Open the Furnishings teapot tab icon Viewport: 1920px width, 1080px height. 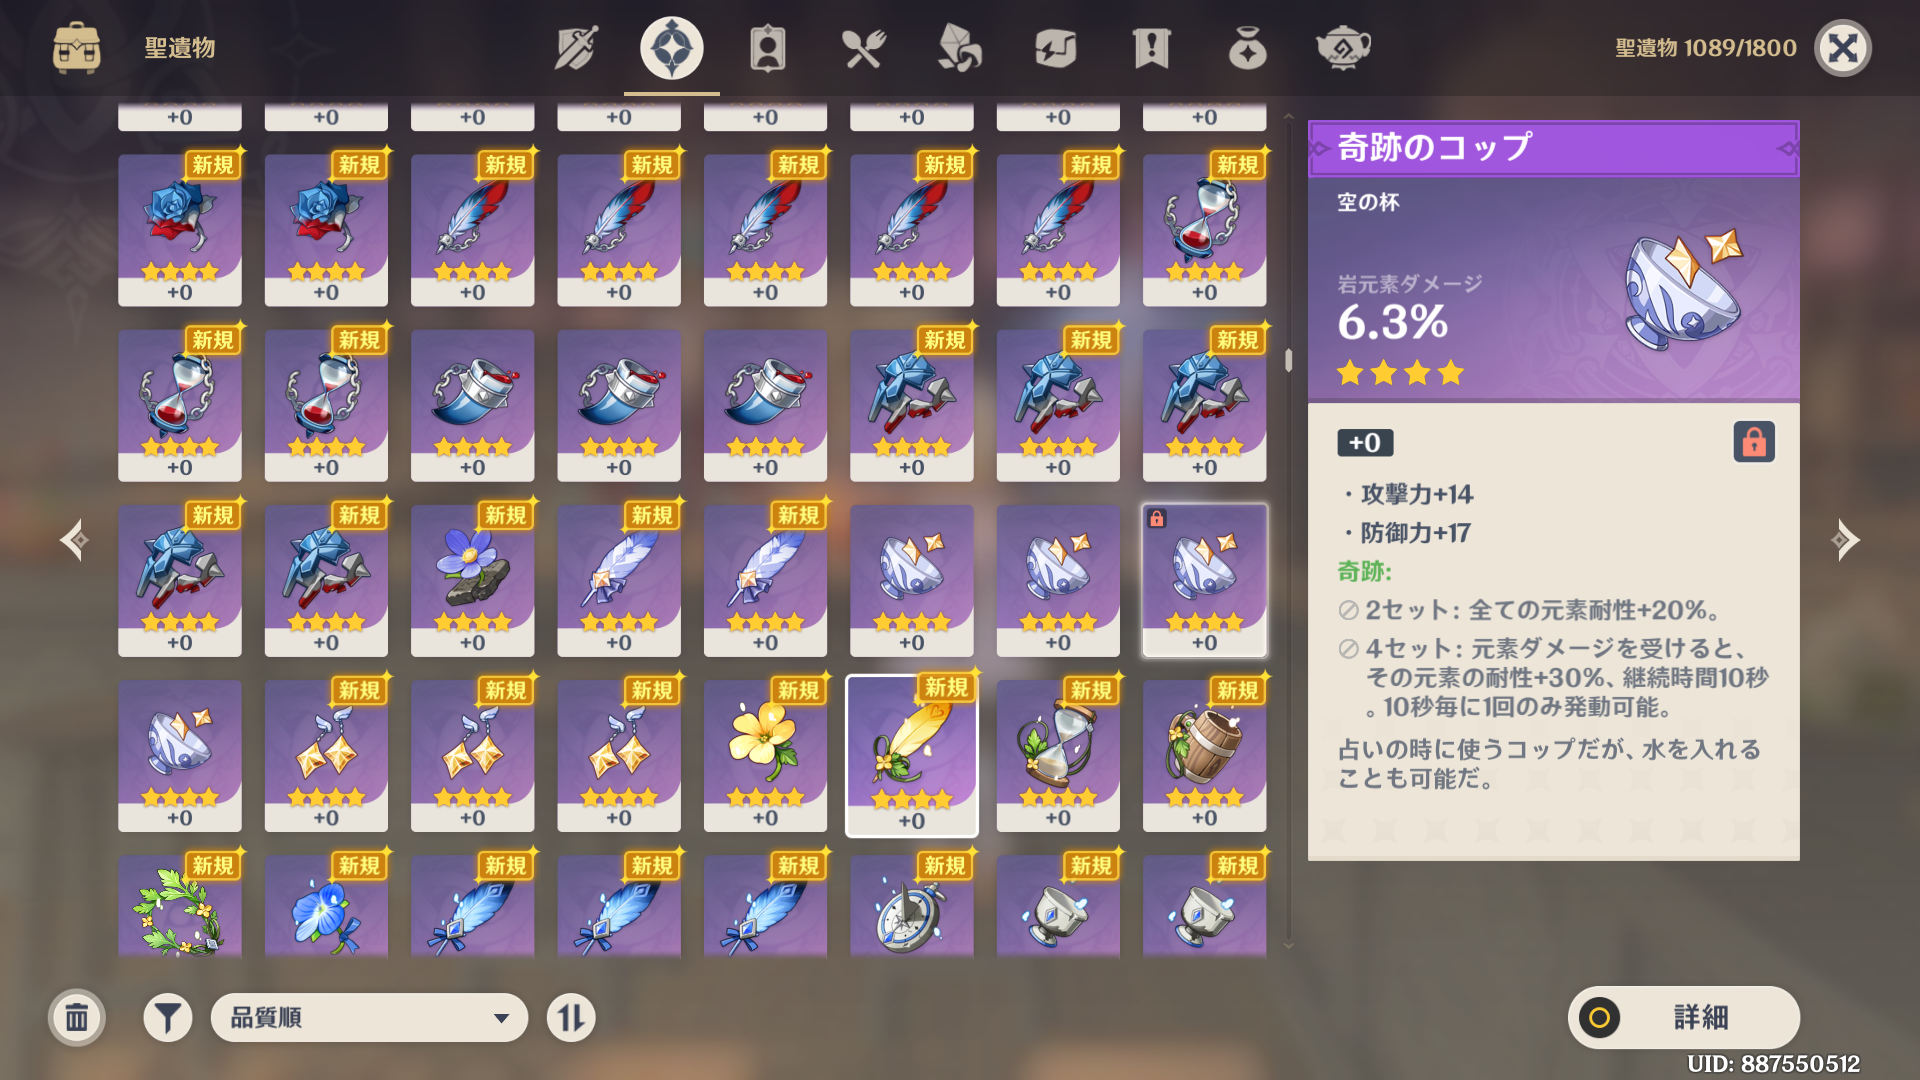[1343, 48]
